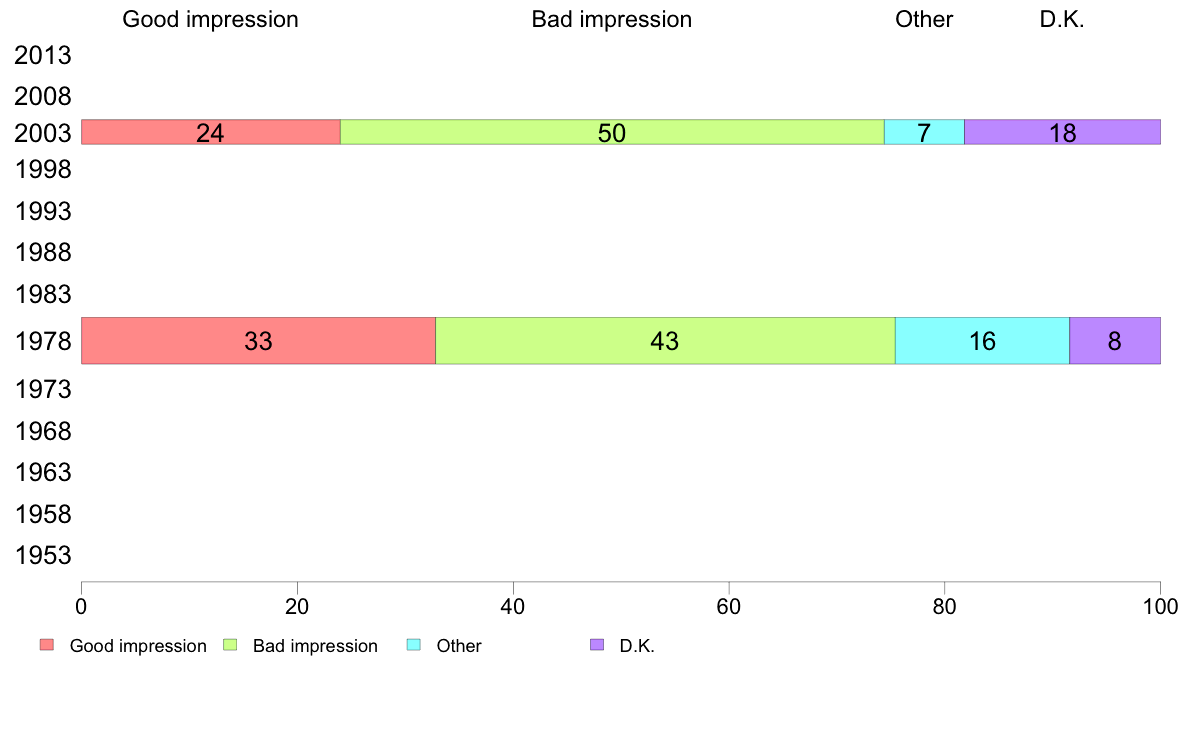Click the D.K. header at top
This screenshot has height=736, width=1188.
pos(1062,20)
